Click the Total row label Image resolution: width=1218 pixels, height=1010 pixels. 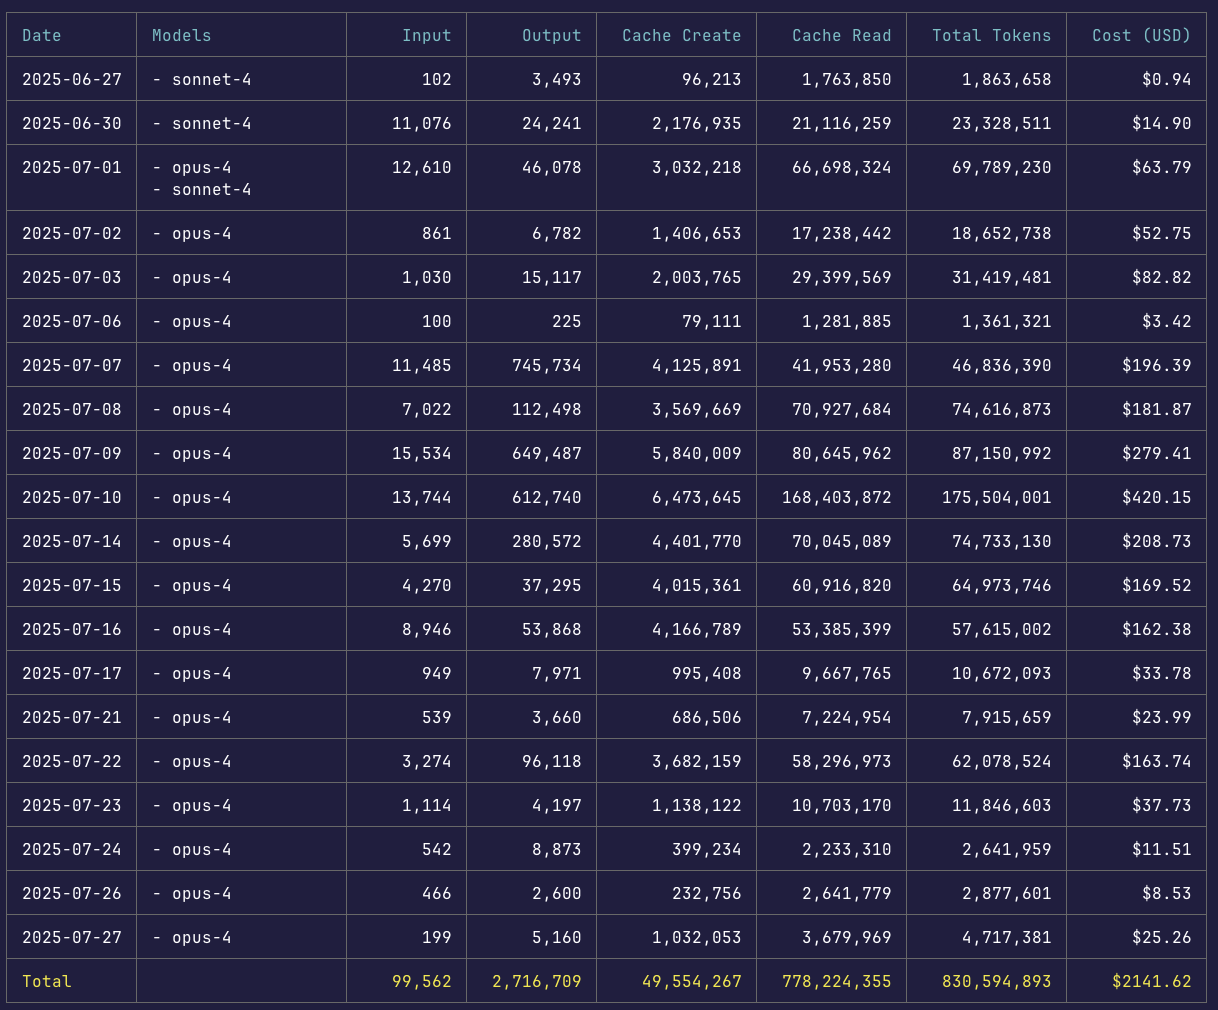point(47,982)
